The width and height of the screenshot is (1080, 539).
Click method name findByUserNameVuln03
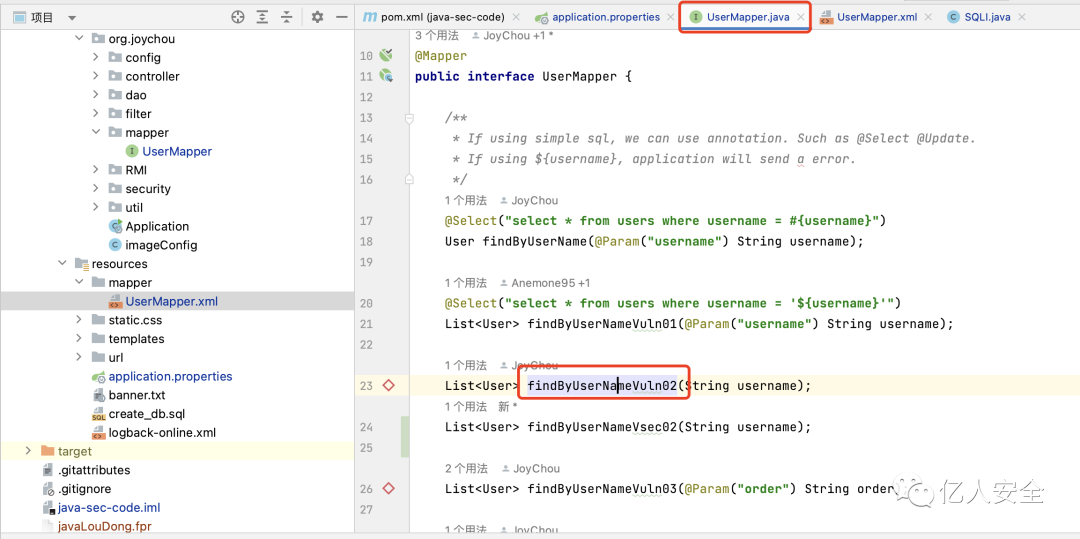click(603, 489)
